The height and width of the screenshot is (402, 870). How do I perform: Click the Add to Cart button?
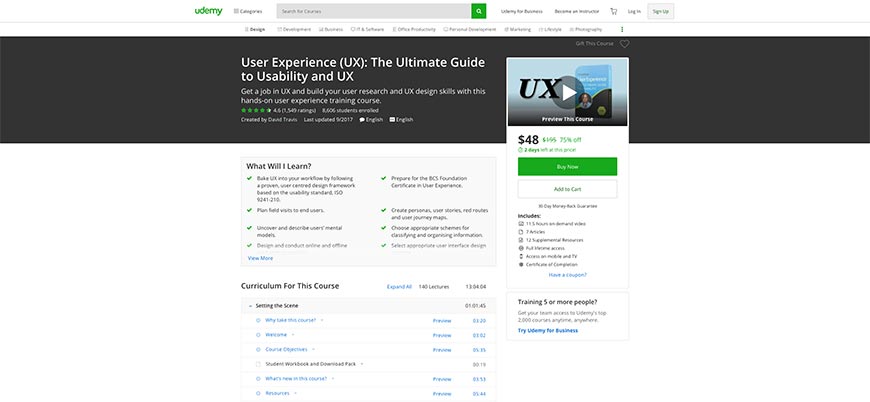567,189
